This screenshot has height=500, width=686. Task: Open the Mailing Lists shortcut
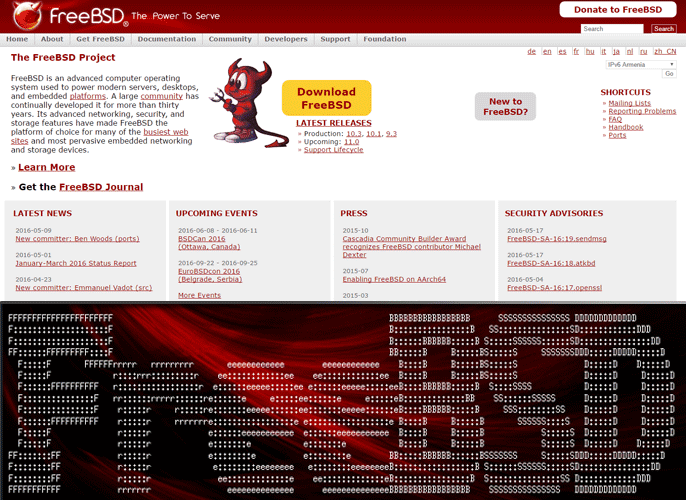[629, 103]
